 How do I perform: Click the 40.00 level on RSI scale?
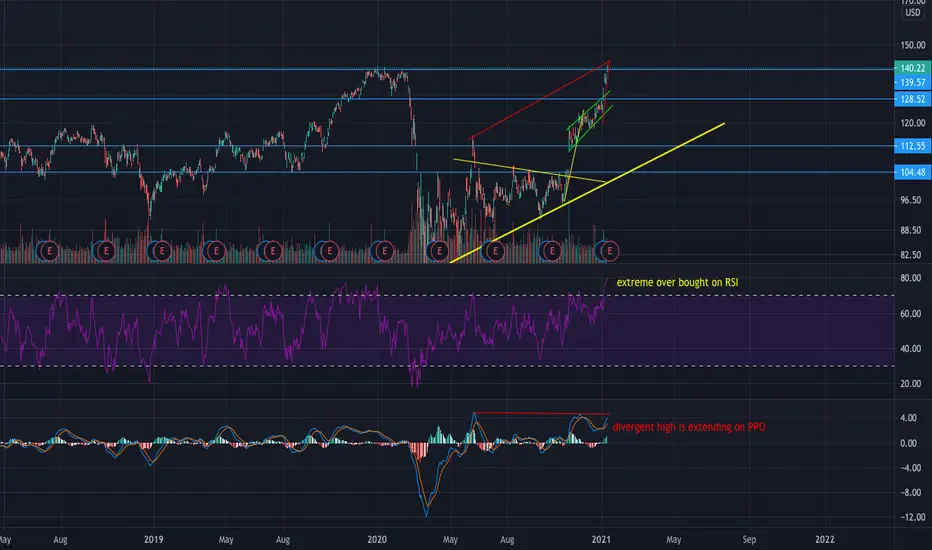(x=911, y=348)
